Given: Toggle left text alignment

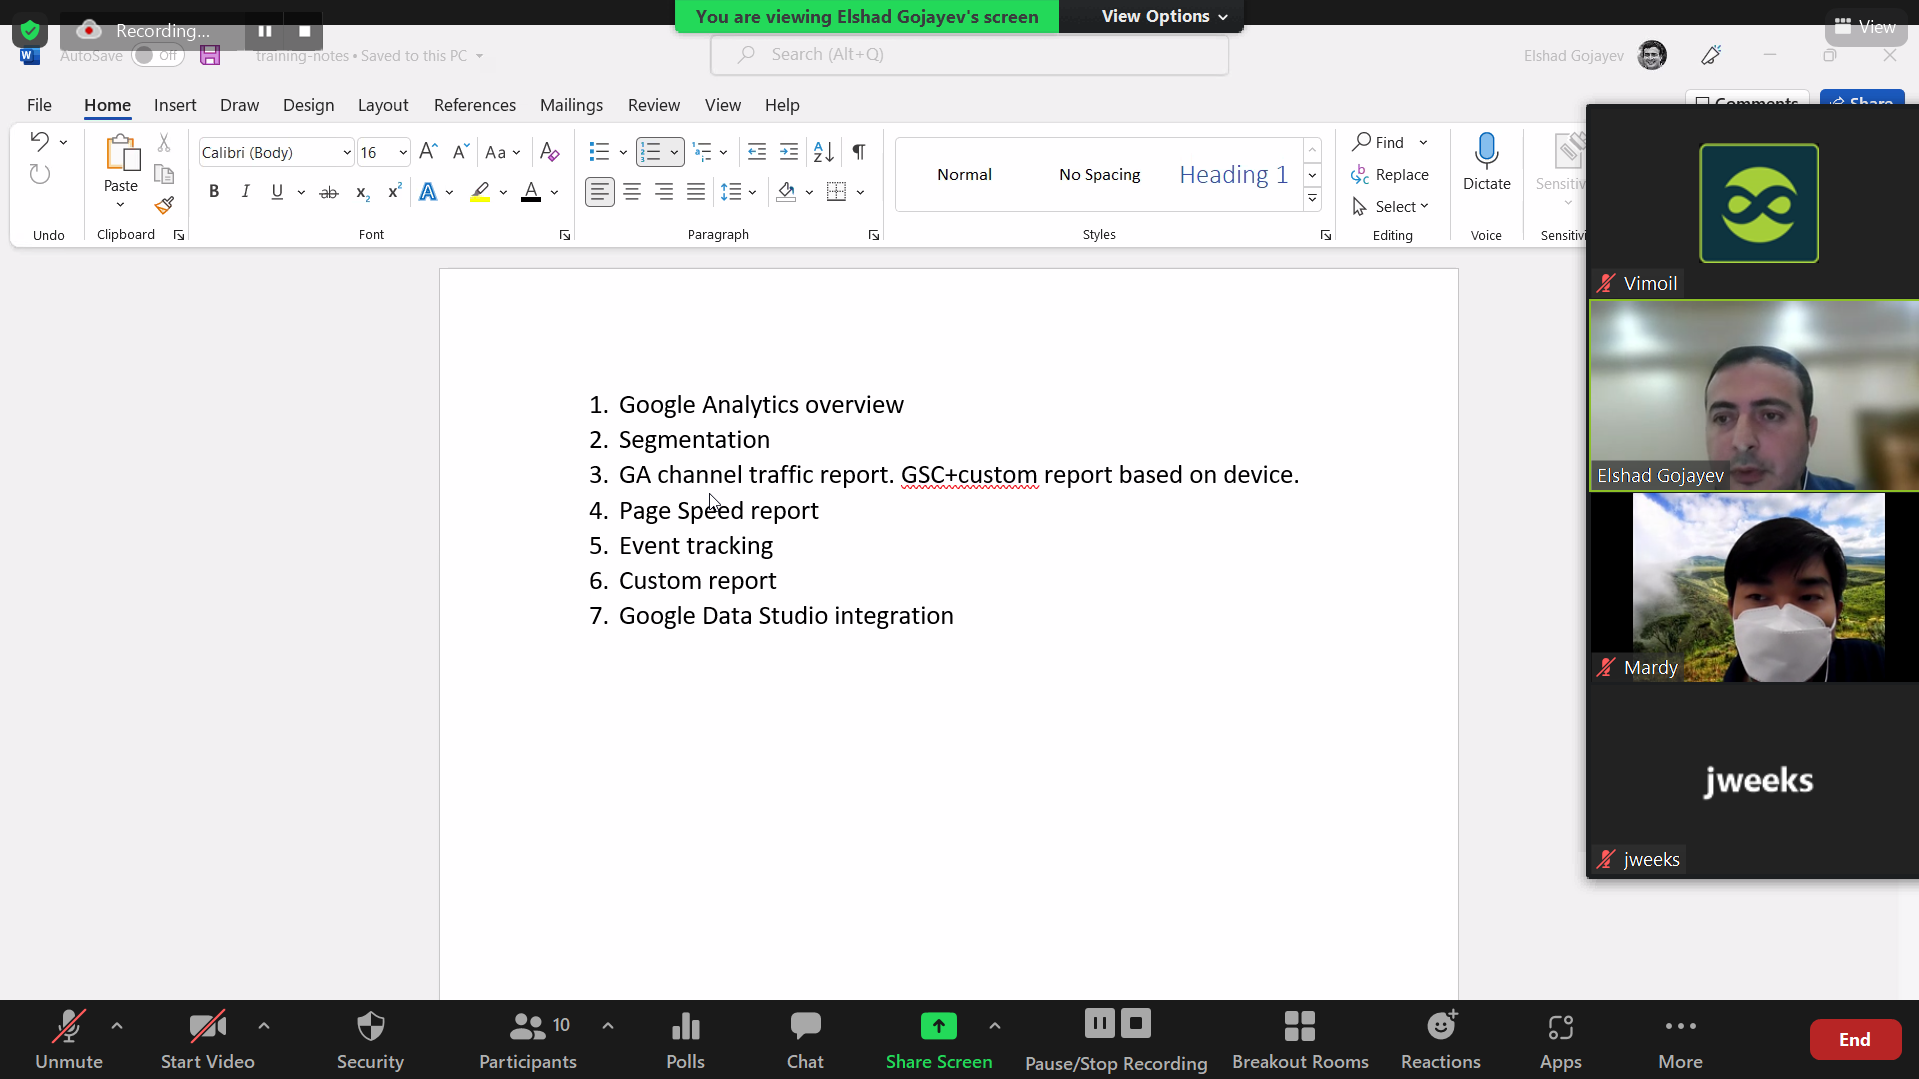Looking at the screenshot, I should click(599, 192).
